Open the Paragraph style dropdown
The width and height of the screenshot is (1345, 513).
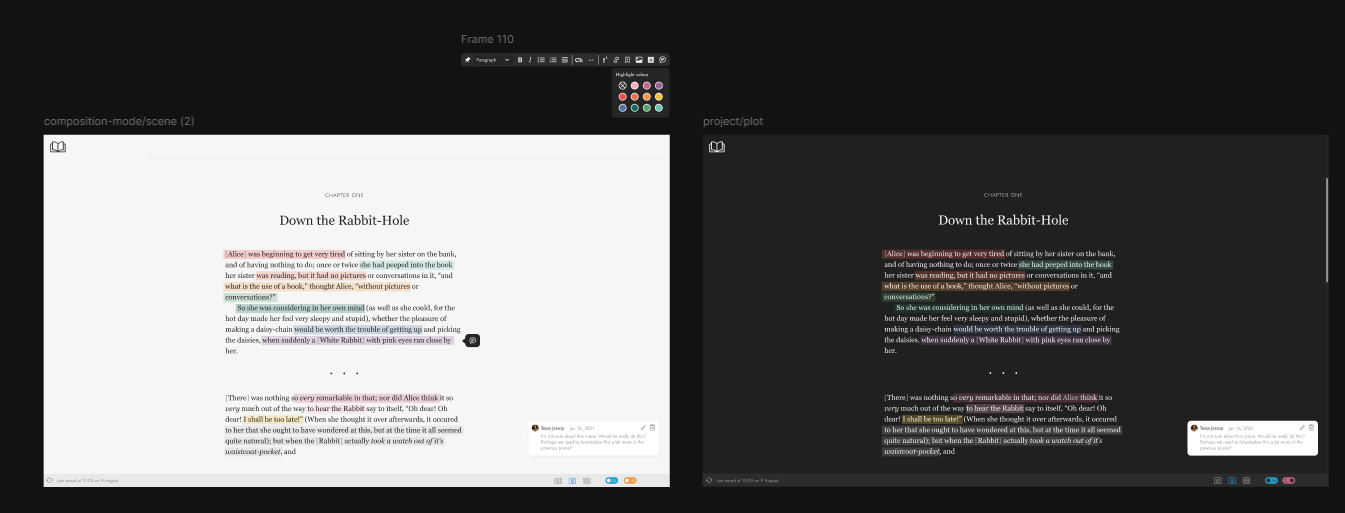tap(492, 60)
